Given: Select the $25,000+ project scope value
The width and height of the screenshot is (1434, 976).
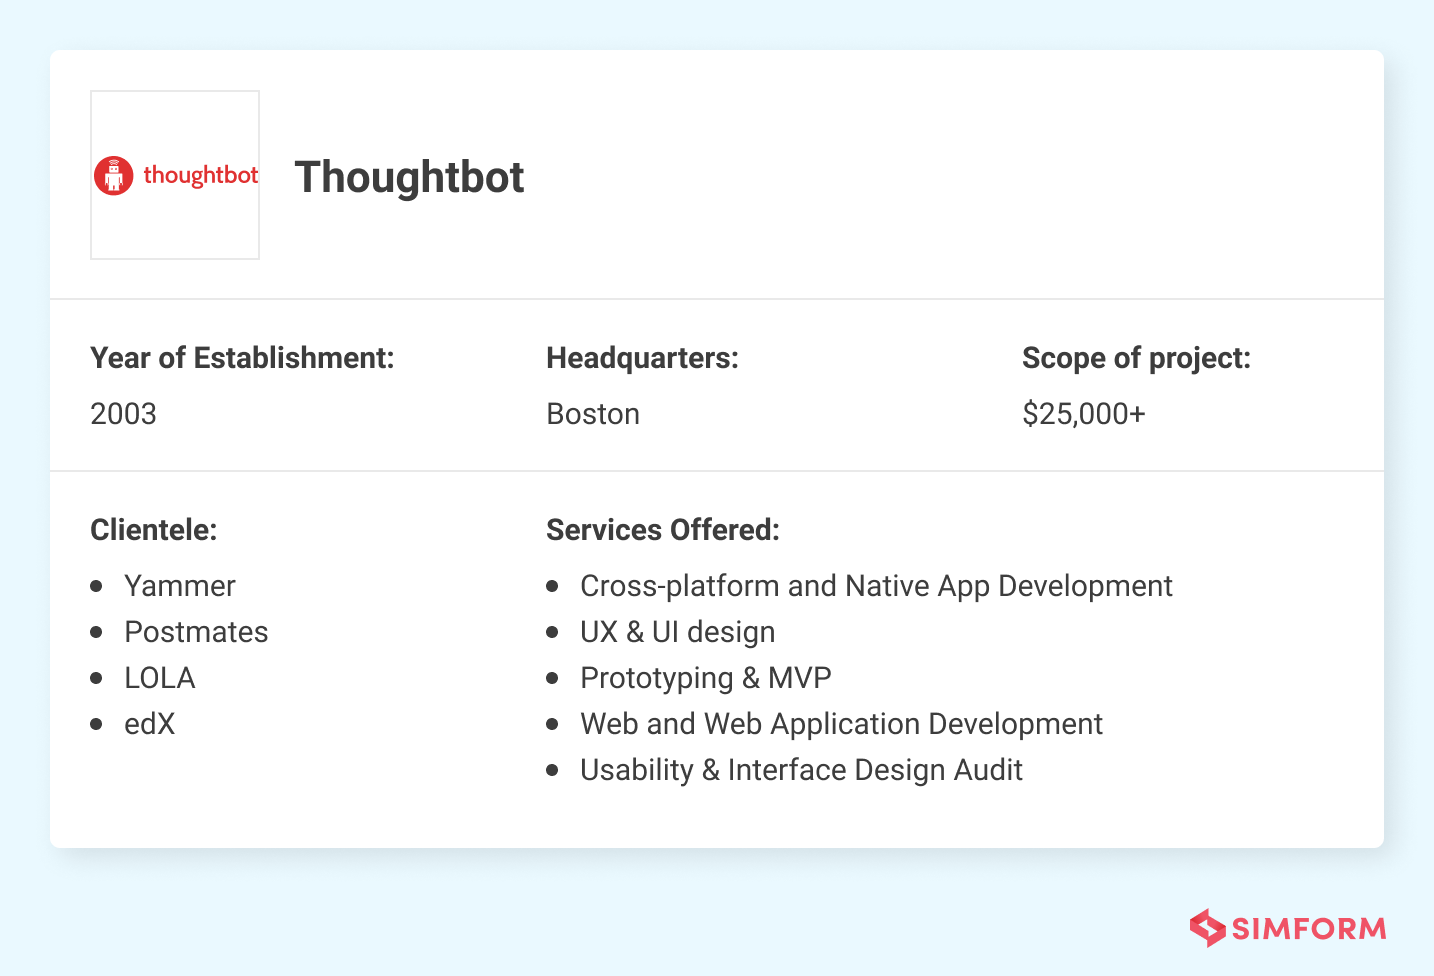Looking at the screenshot, I should pos(1084,414).
